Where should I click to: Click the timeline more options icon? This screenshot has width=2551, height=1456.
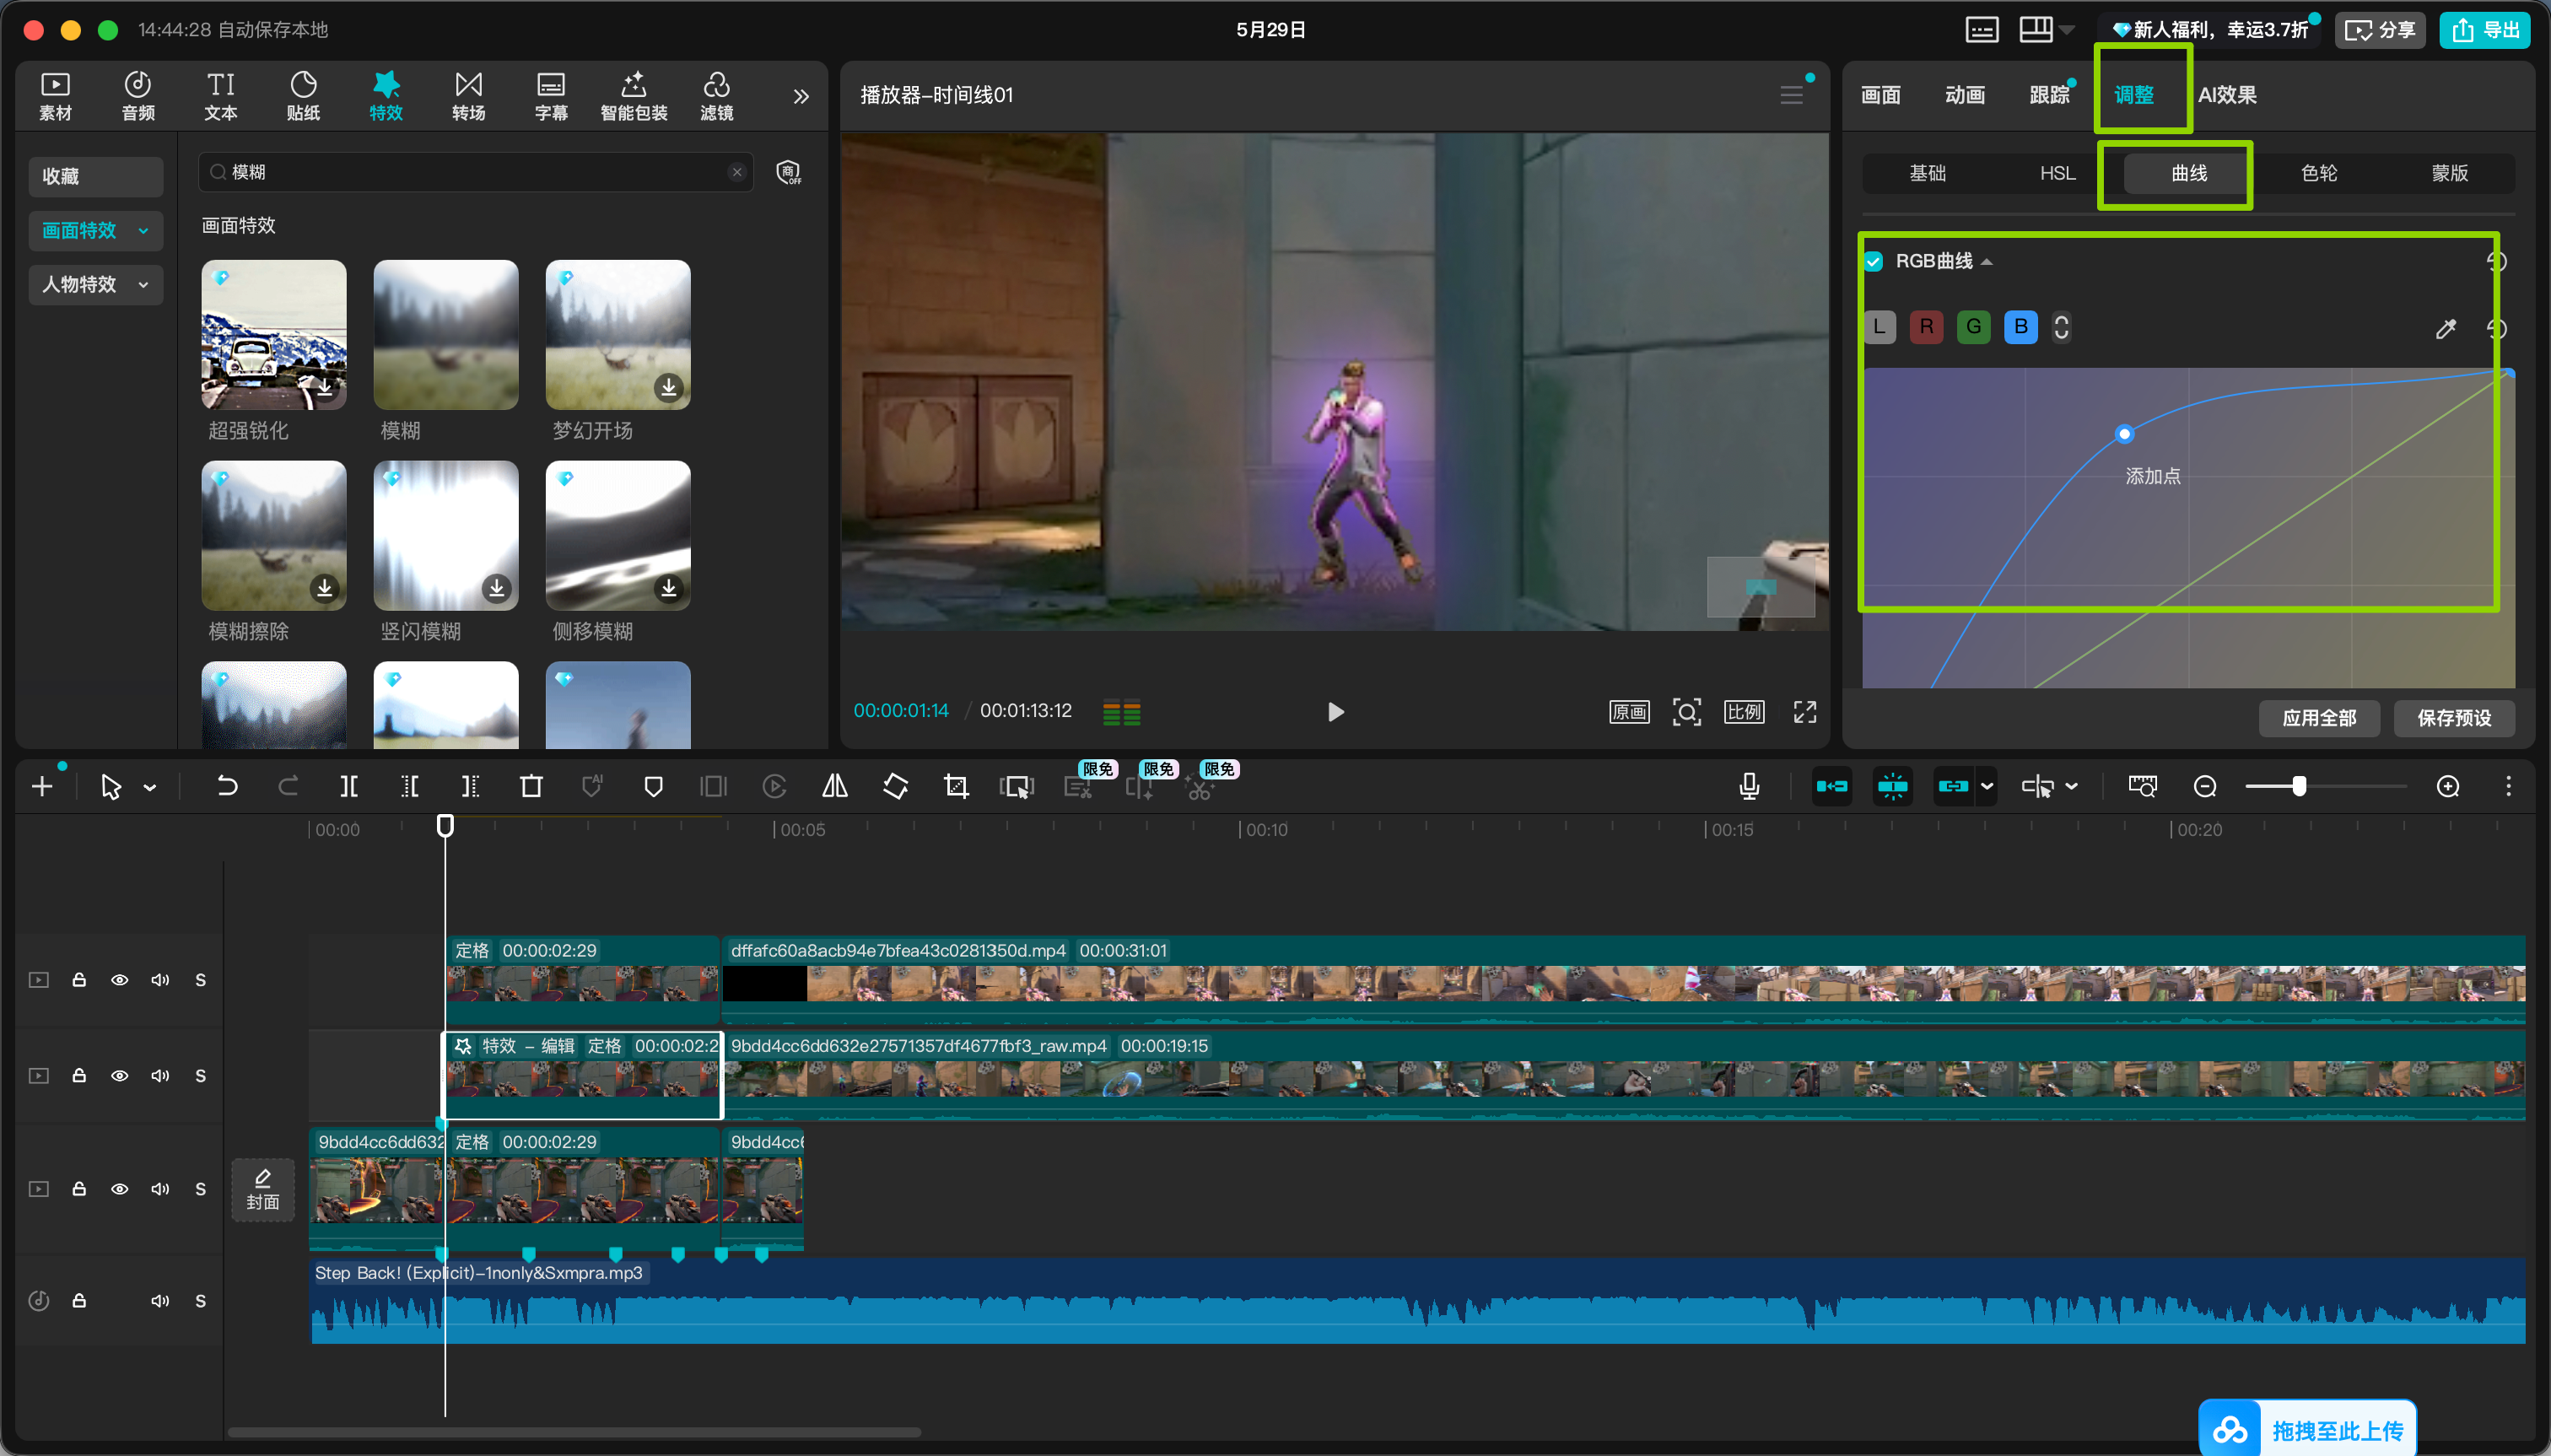[x=2508, y=787]
